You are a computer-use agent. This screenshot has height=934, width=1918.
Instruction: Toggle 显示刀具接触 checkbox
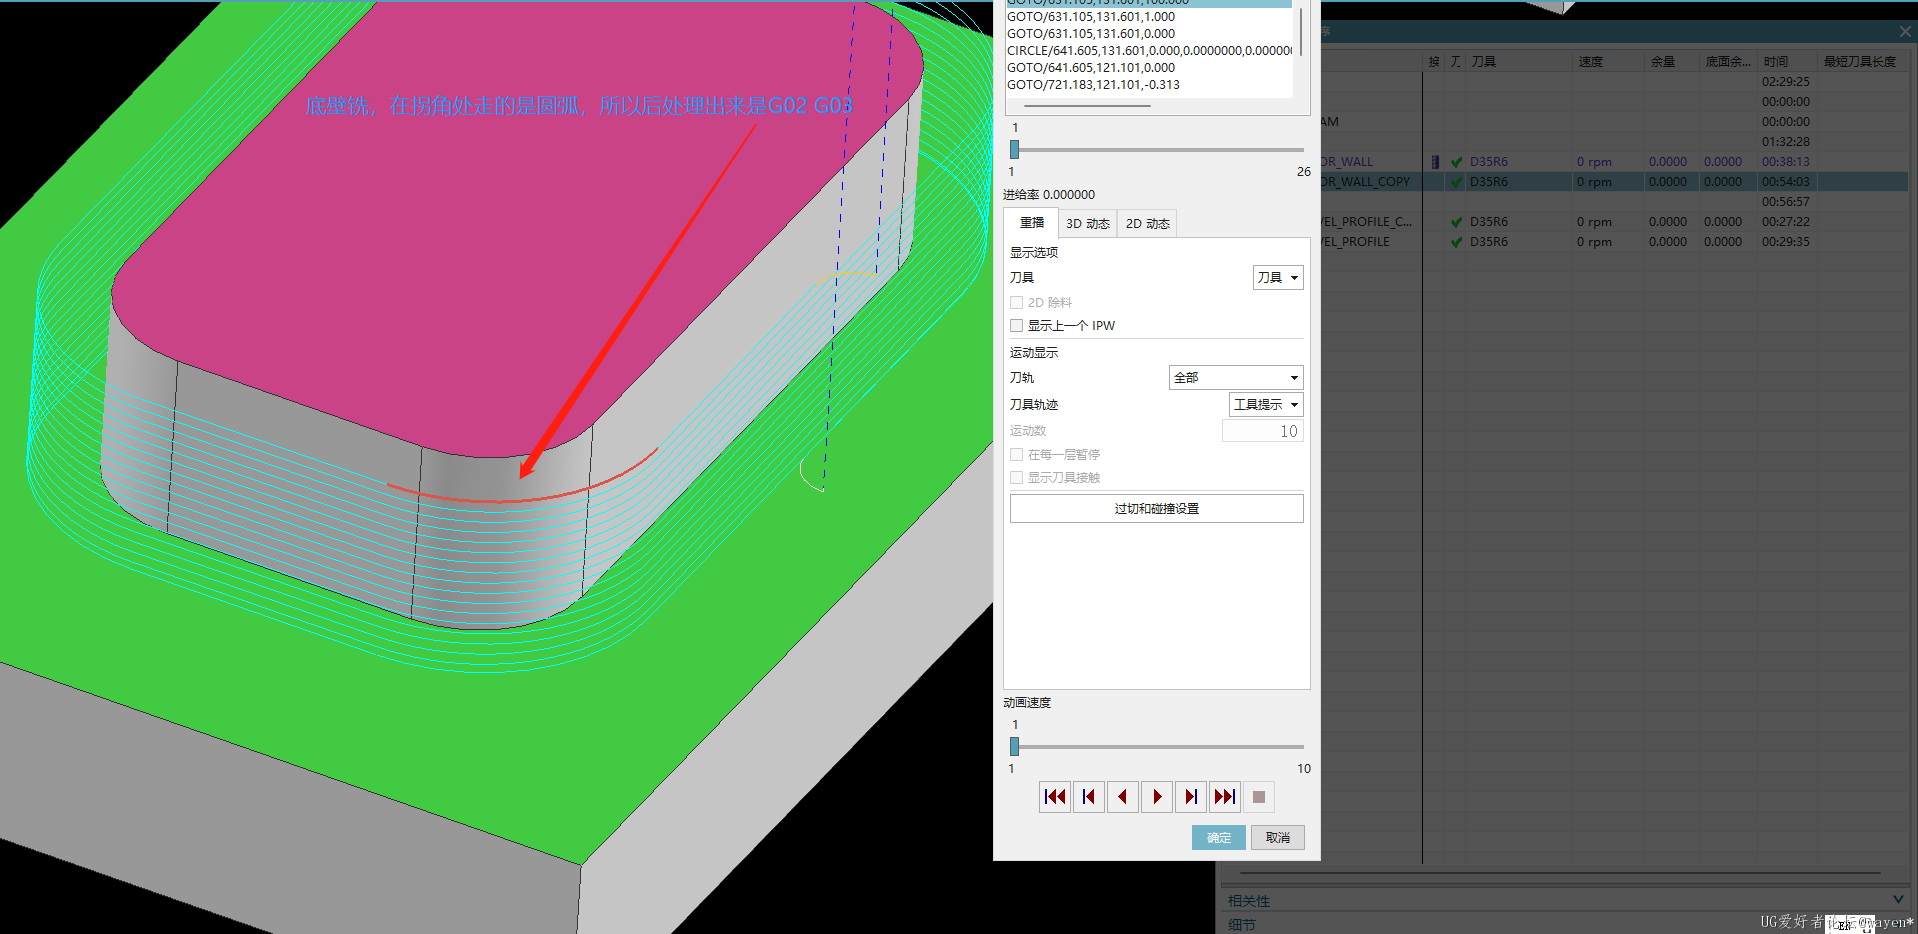1016,477
